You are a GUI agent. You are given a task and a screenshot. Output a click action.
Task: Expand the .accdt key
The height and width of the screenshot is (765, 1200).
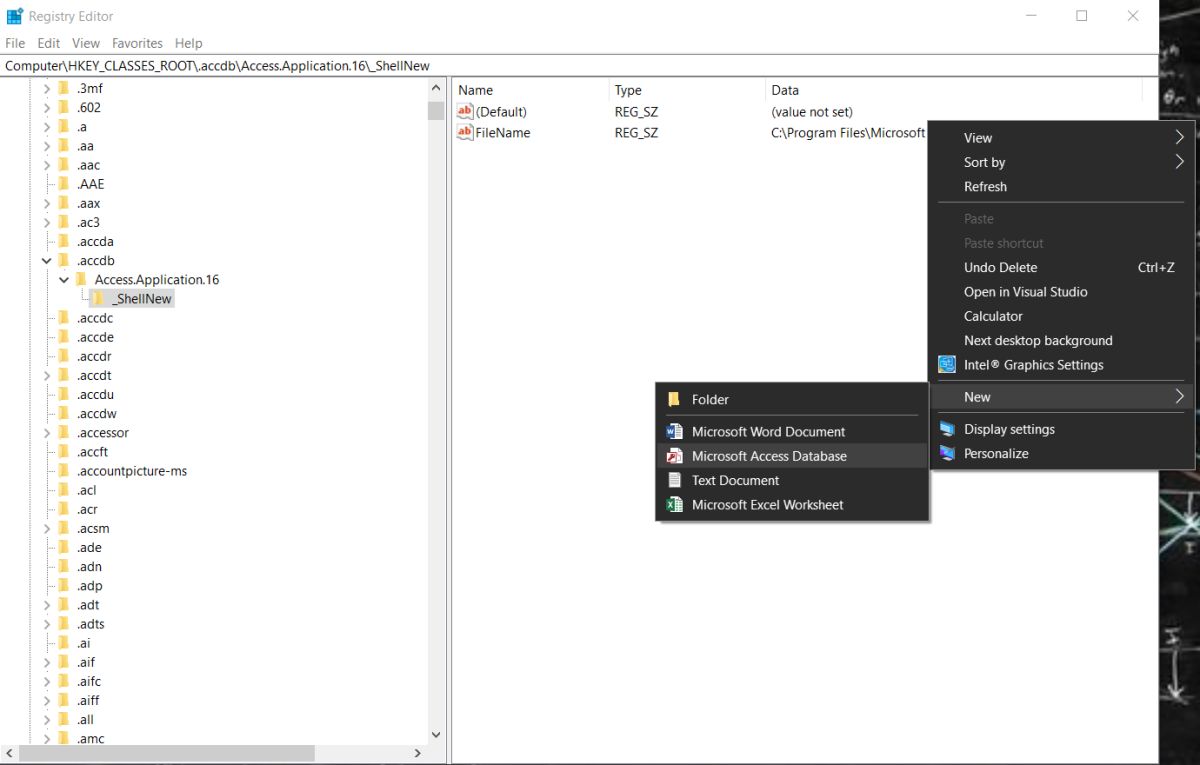tap(46, 375)
